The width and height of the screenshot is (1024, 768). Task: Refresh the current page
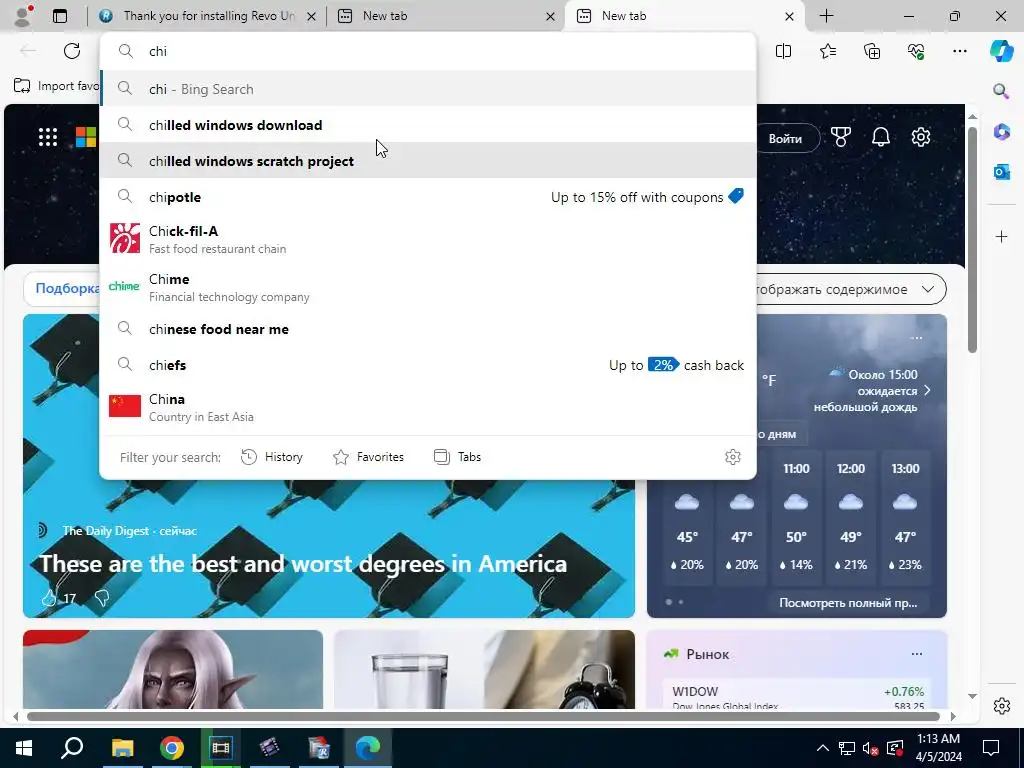[x=72, y=51]
